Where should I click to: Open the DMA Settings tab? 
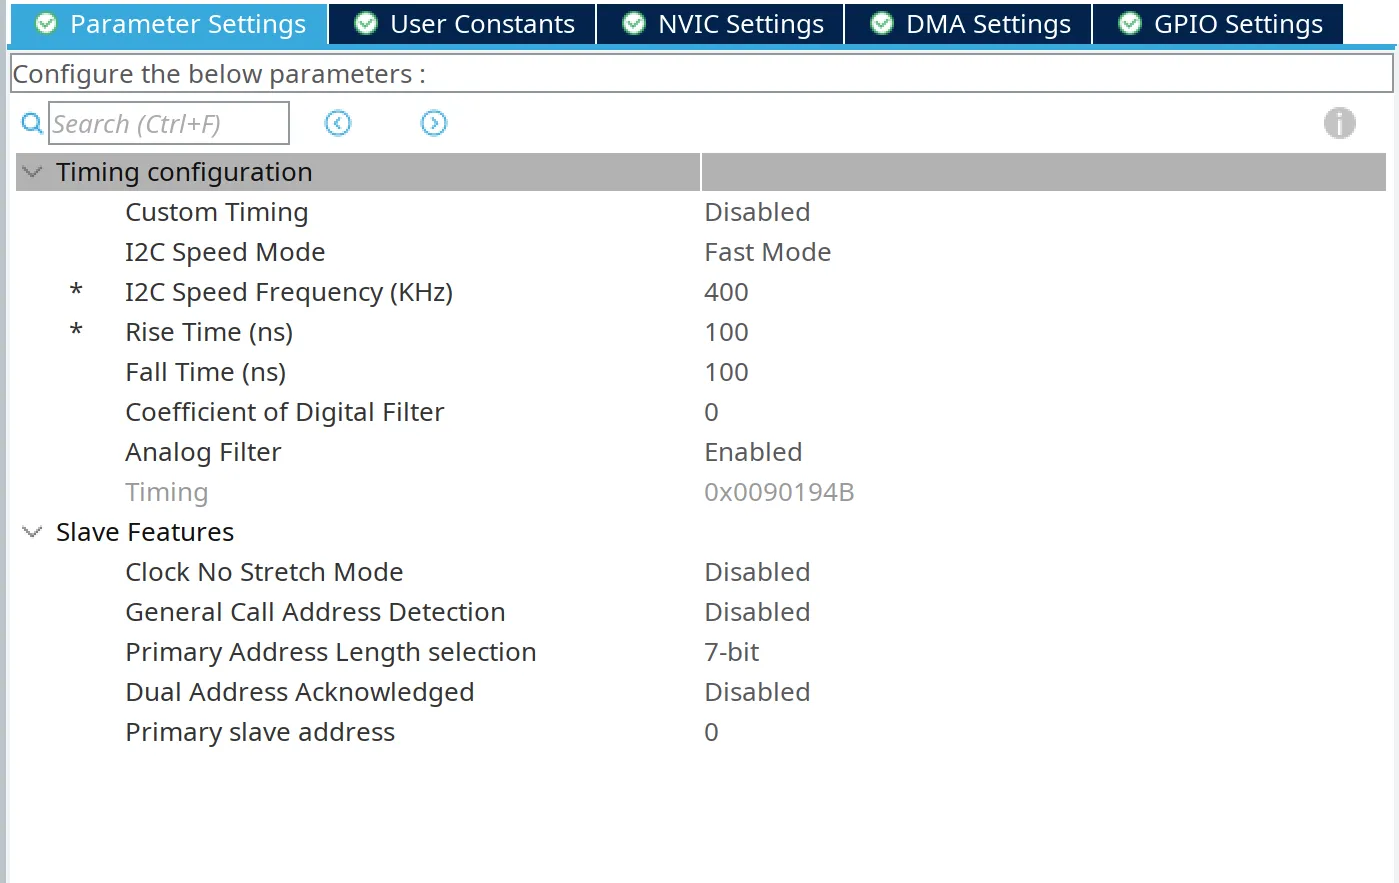(968, 24)
